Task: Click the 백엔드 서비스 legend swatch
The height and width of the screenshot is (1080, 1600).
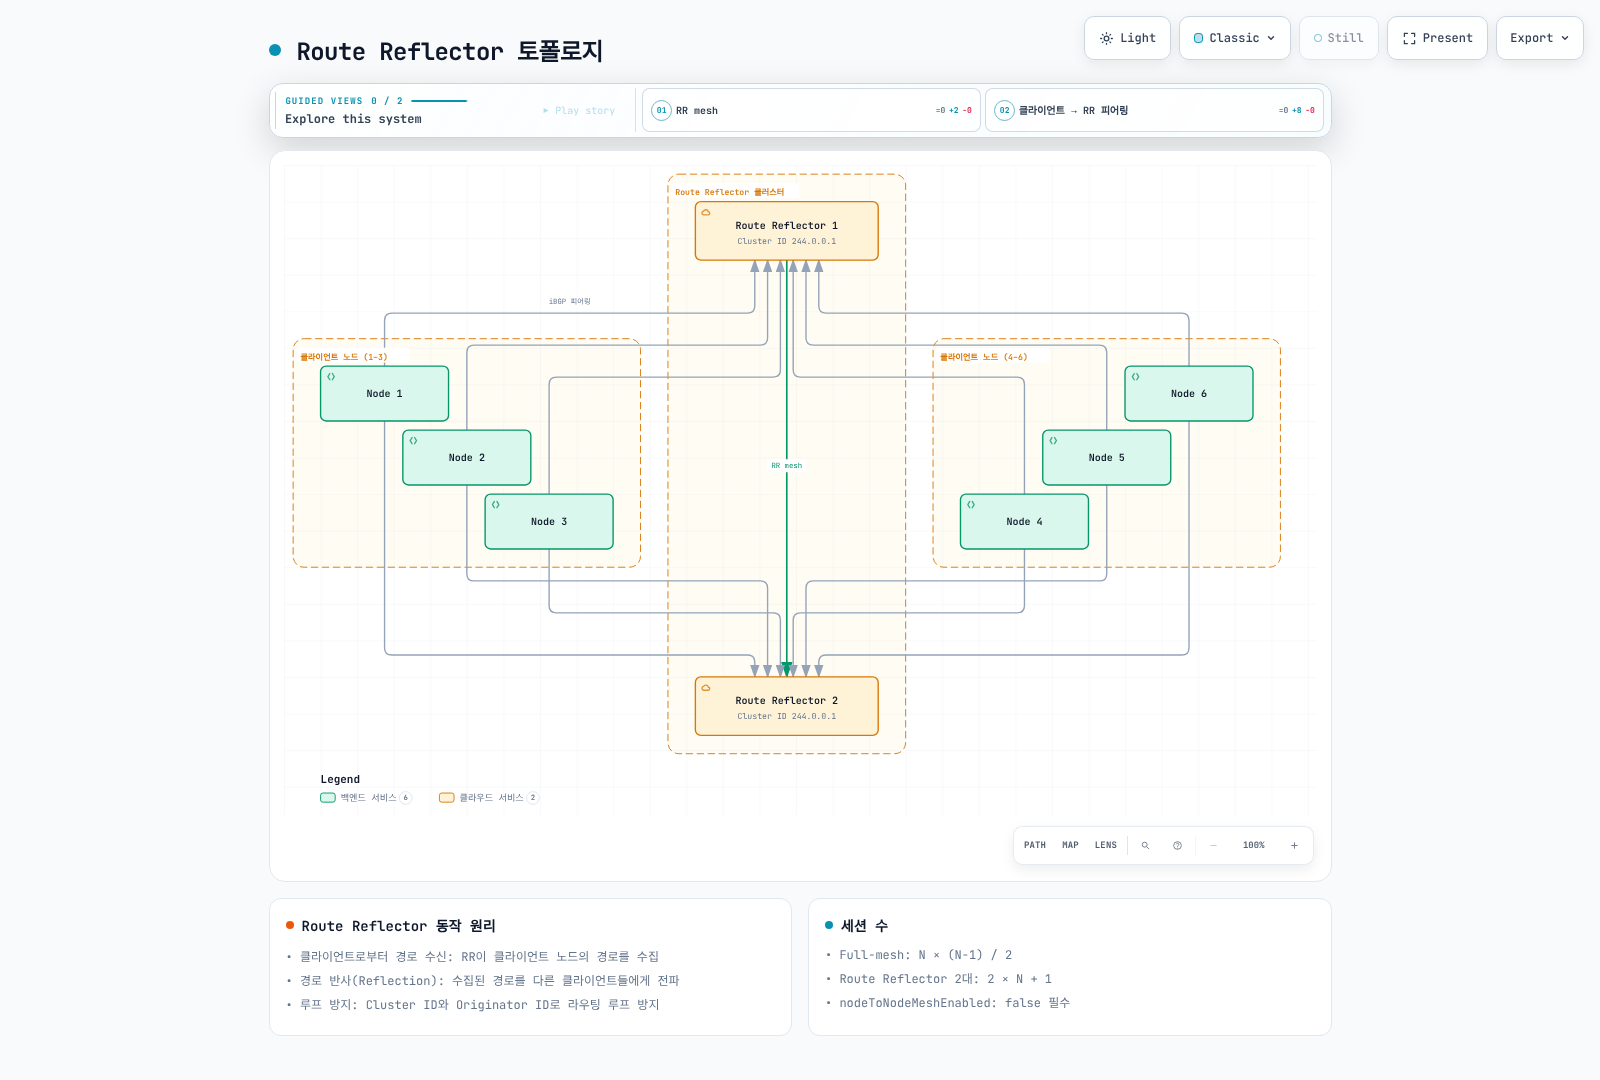Action: pos(328,798)
